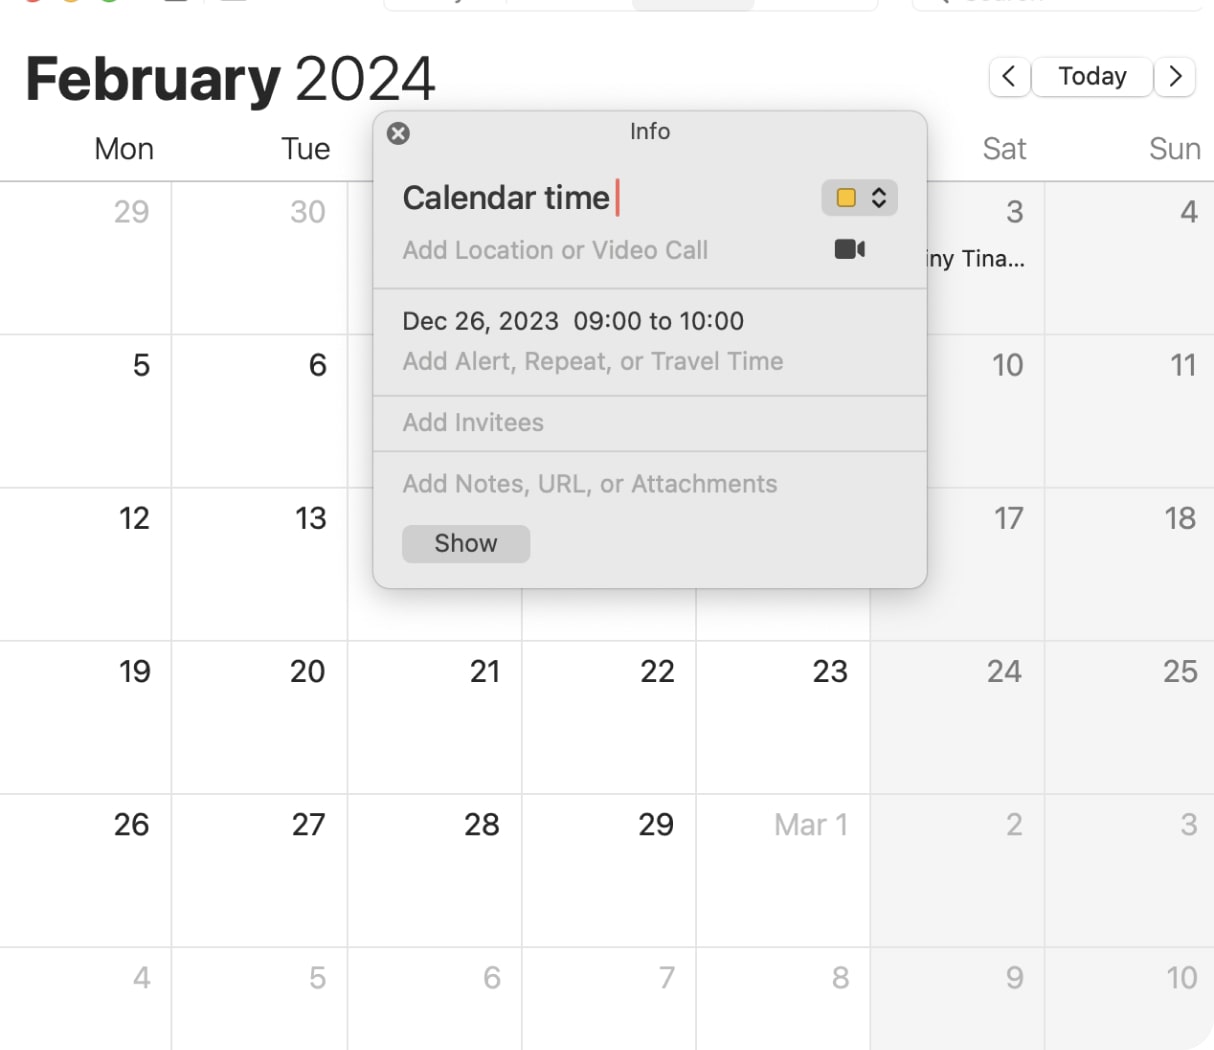Open the event on Saturday 3
The height and width of the screenshot is (1050, 1214).
pyautogui.click(x=975, y=259)
